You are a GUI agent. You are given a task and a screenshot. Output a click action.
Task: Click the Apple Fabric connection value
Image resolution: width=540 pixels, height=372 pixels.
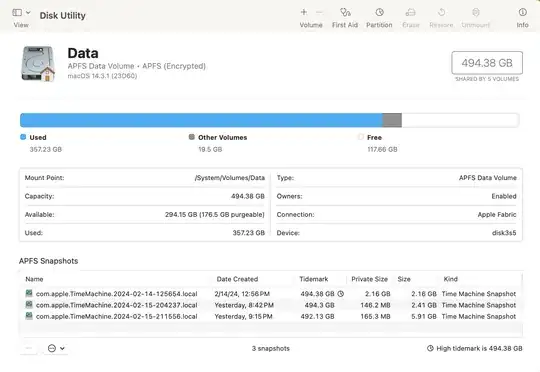(x=497, y=215)
